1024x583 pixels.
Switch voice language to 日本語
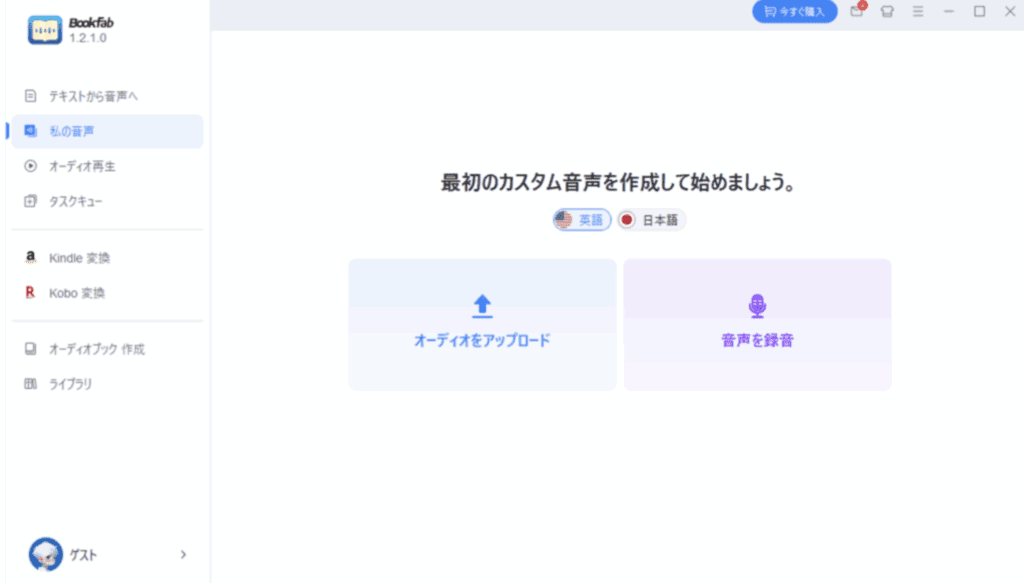[x=652, y=220]
